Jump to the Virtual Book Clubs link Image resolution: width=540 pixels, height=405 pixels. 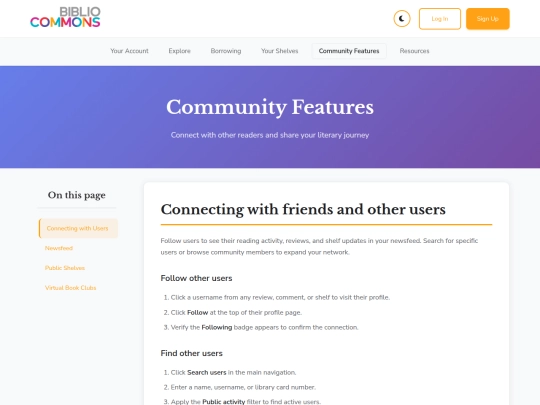[x=71, y=288]
